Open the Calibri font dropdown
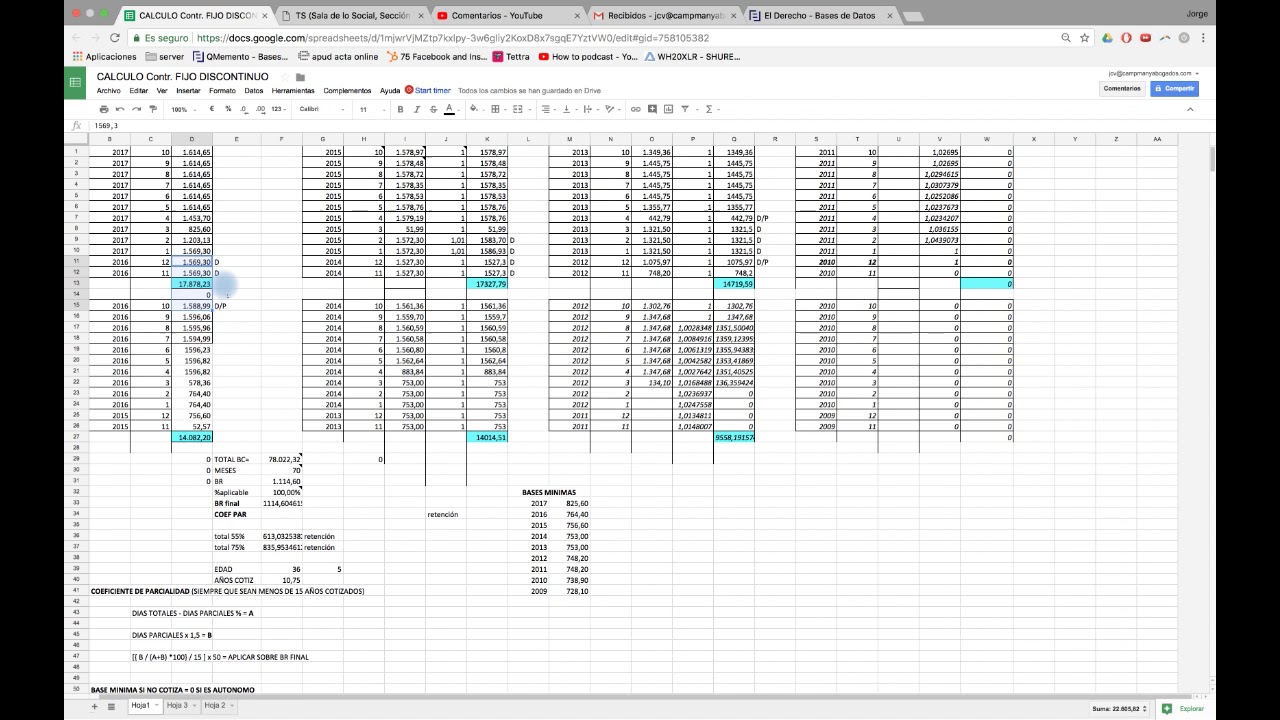Image resolution: width=1280 pixels, height=720 pixels. click(322, 109)
